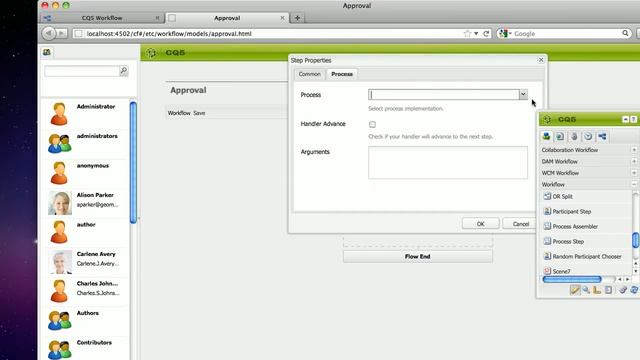The image size is (640, 360).
Task: Open the Process dropdown arrow
Action: pyautogui.click(x=523, y=95)
